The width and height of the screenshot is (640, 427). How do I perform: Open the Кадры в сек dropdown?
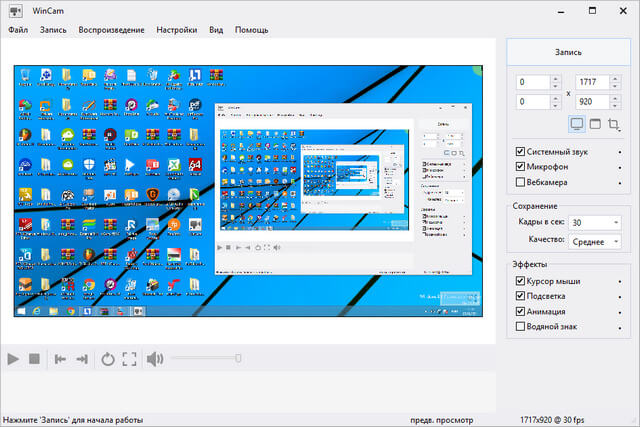pyautogui.click(x=595, y=222)
